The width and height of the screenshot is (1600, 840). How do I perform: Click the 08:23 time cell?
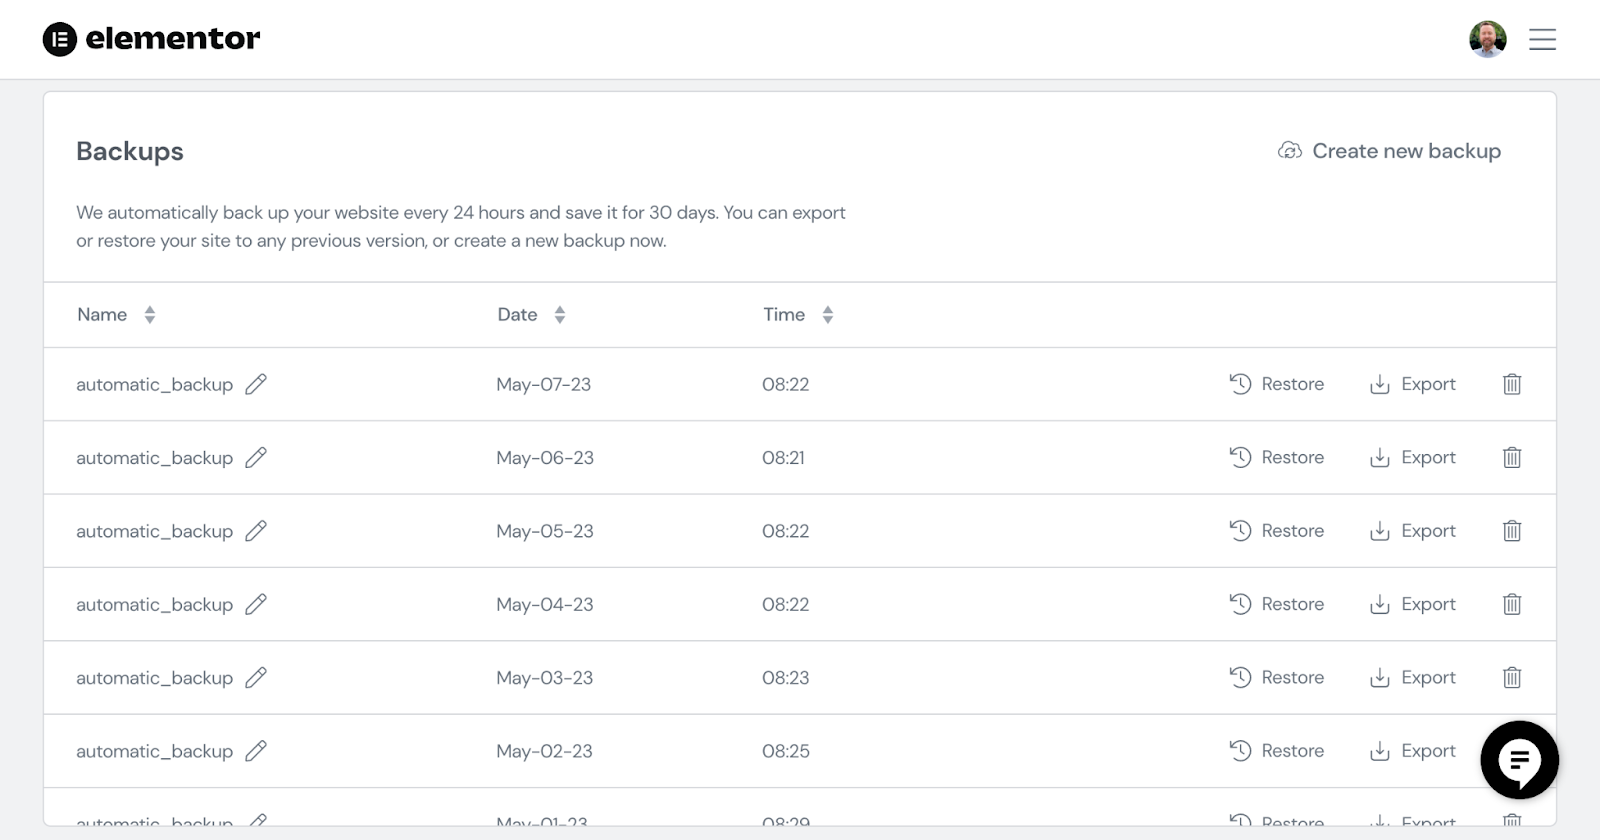(785, 677)
